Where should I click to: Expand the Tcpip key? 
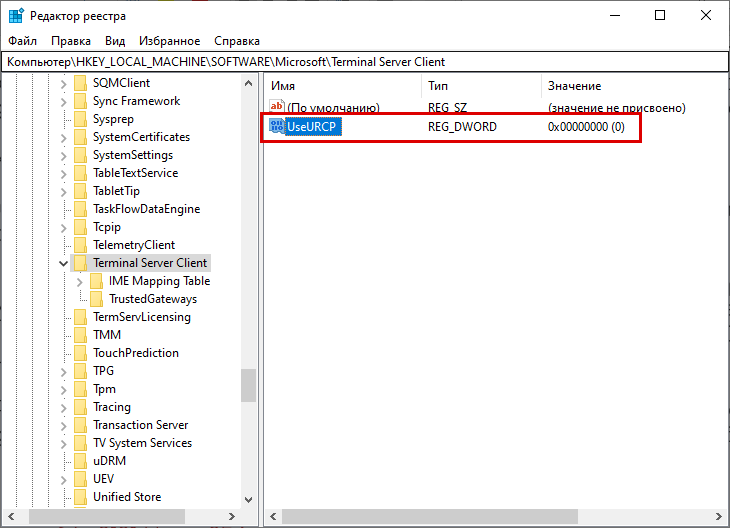64,228
